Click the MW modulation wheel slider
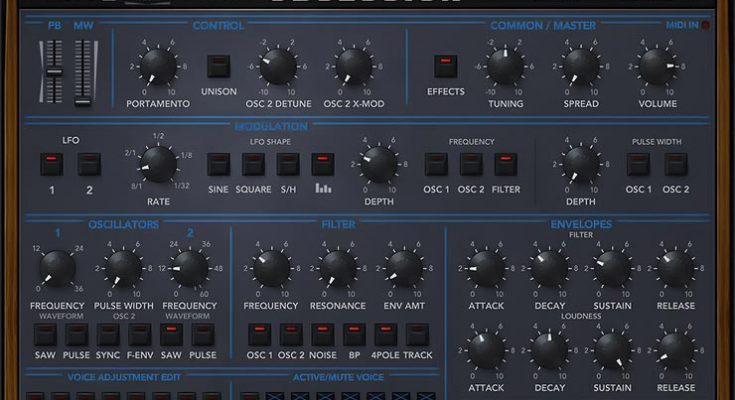The width and height of the screenshot is (735, 400). [83, 72]
